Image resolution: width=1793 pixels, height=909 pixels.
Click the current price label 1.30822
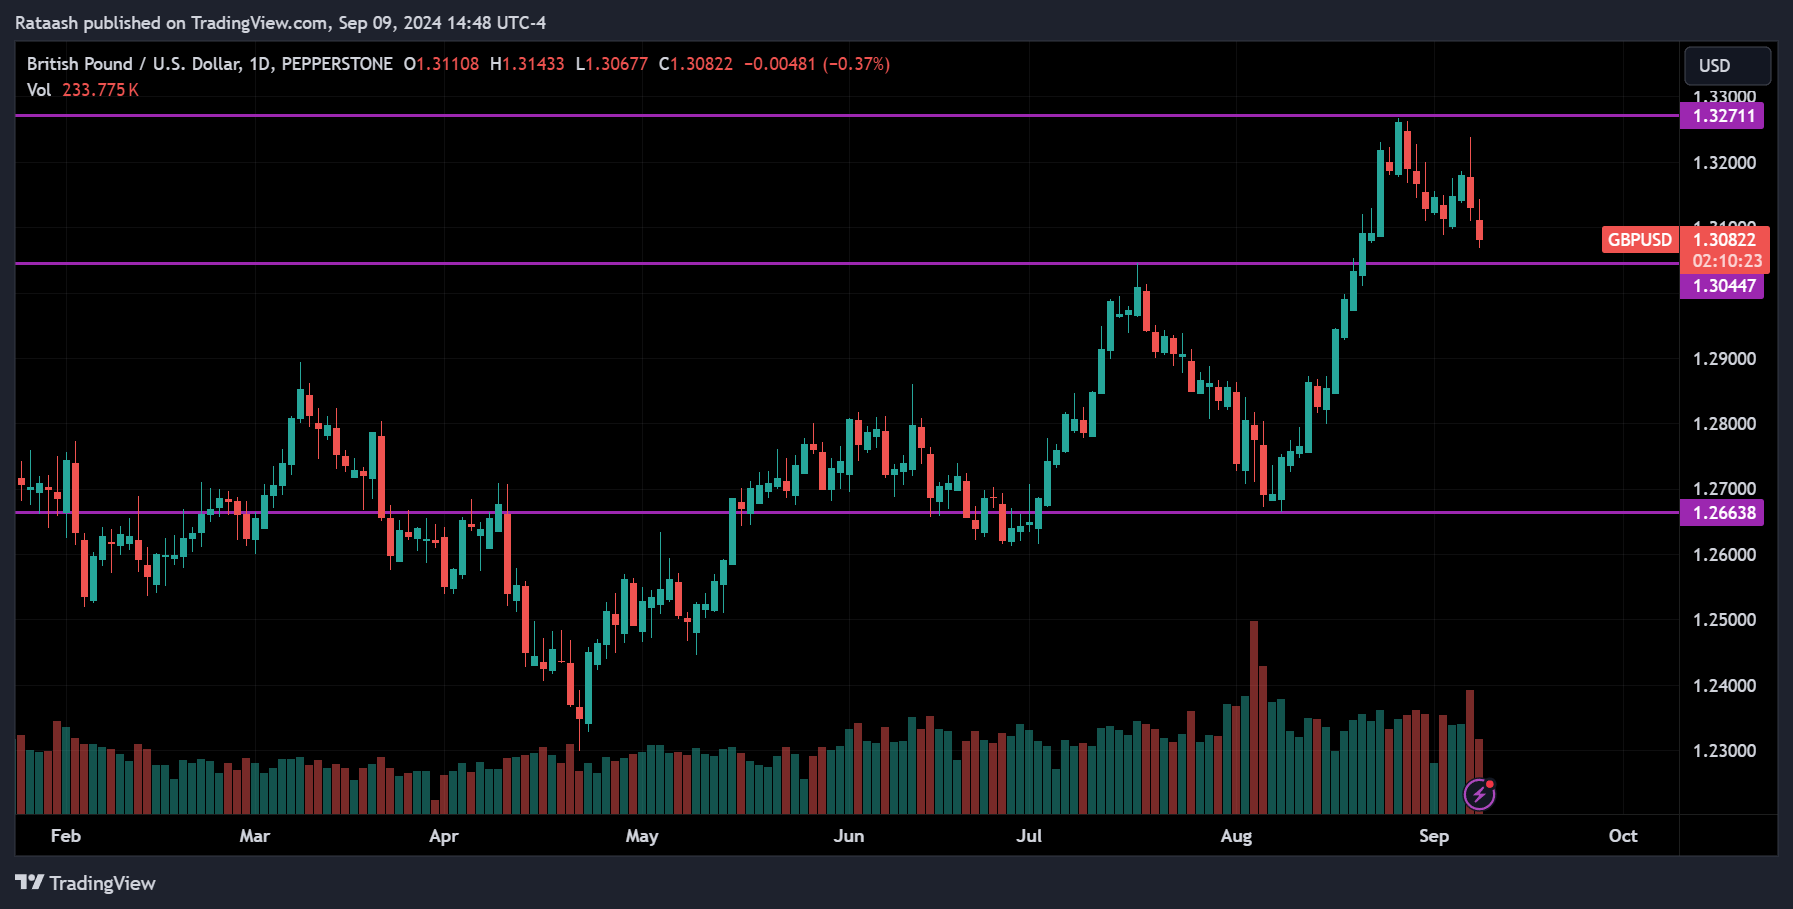click(1725, 240)
